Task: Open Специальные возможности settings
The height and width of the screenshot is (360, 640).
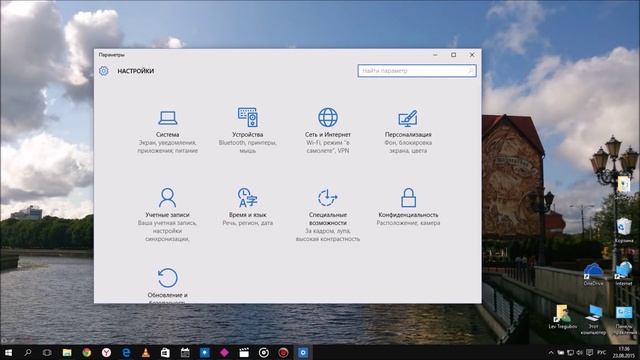Action: pyautogui.click(x=328, y=215)
